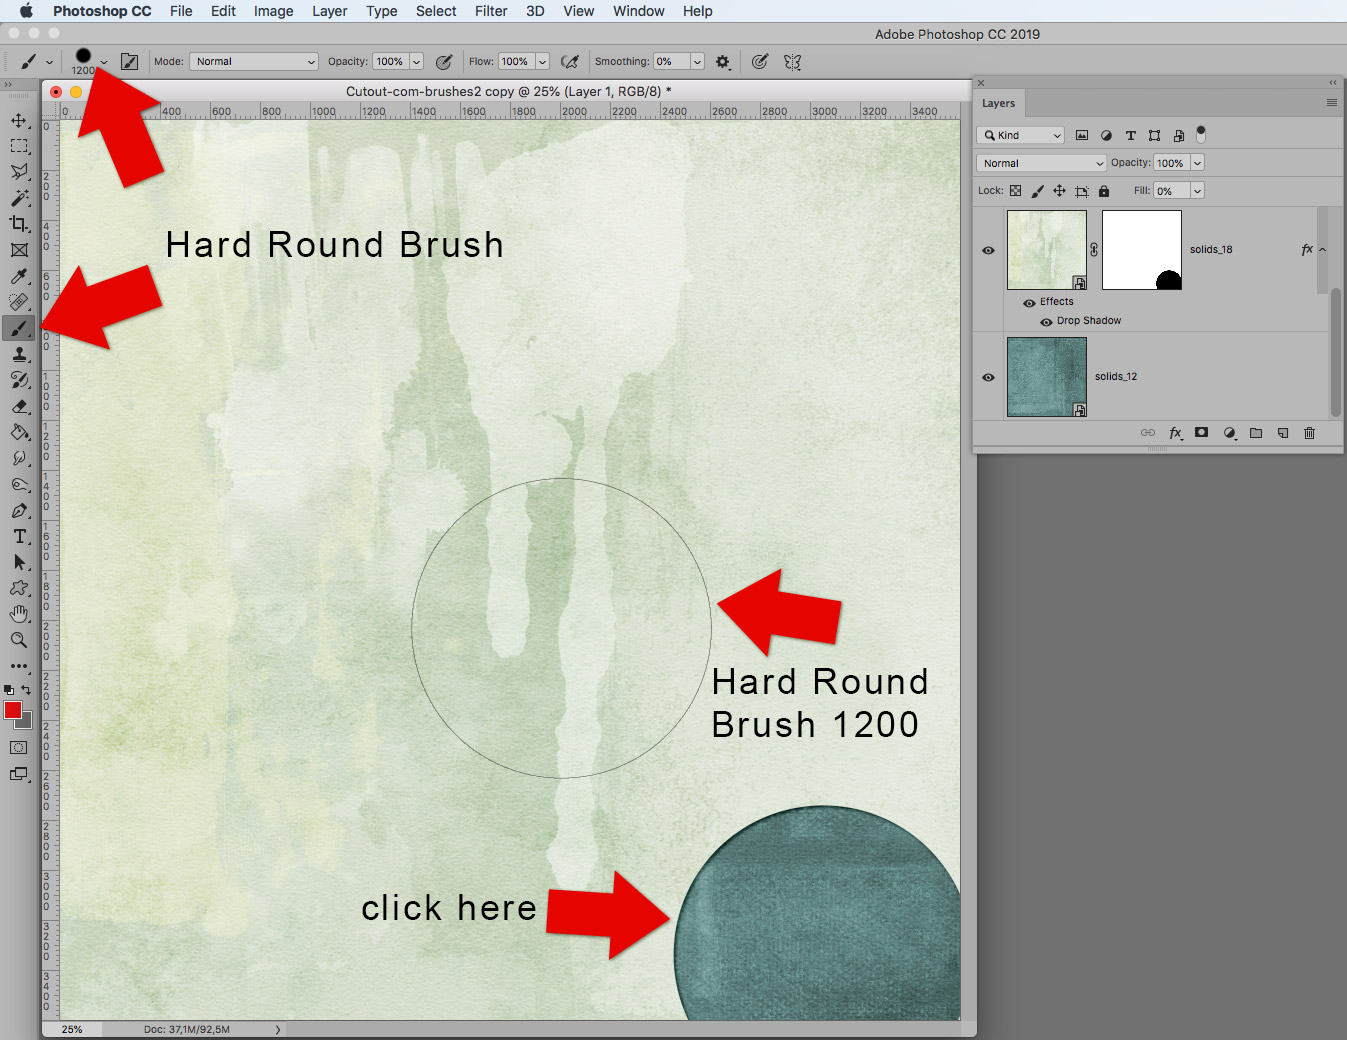Image resolution: width=1347 pixels, height=1040 pixels.
Task: Open the Window menu
Action: coord(639,11)
